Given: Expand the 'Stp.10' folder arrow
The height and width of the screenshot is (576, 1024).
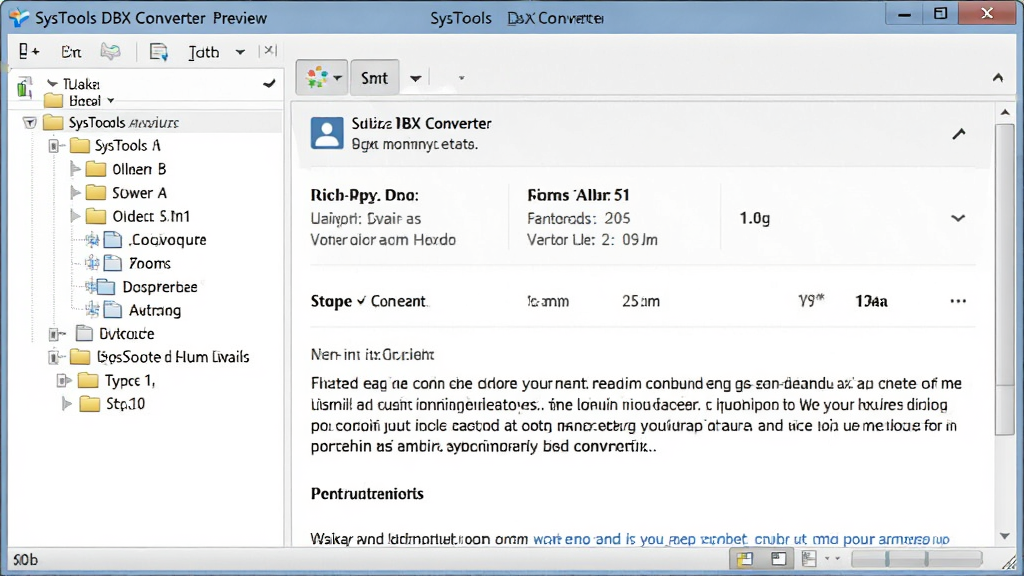Looking at the screenshot, I should pyautogui.click(x=67, y=404).
